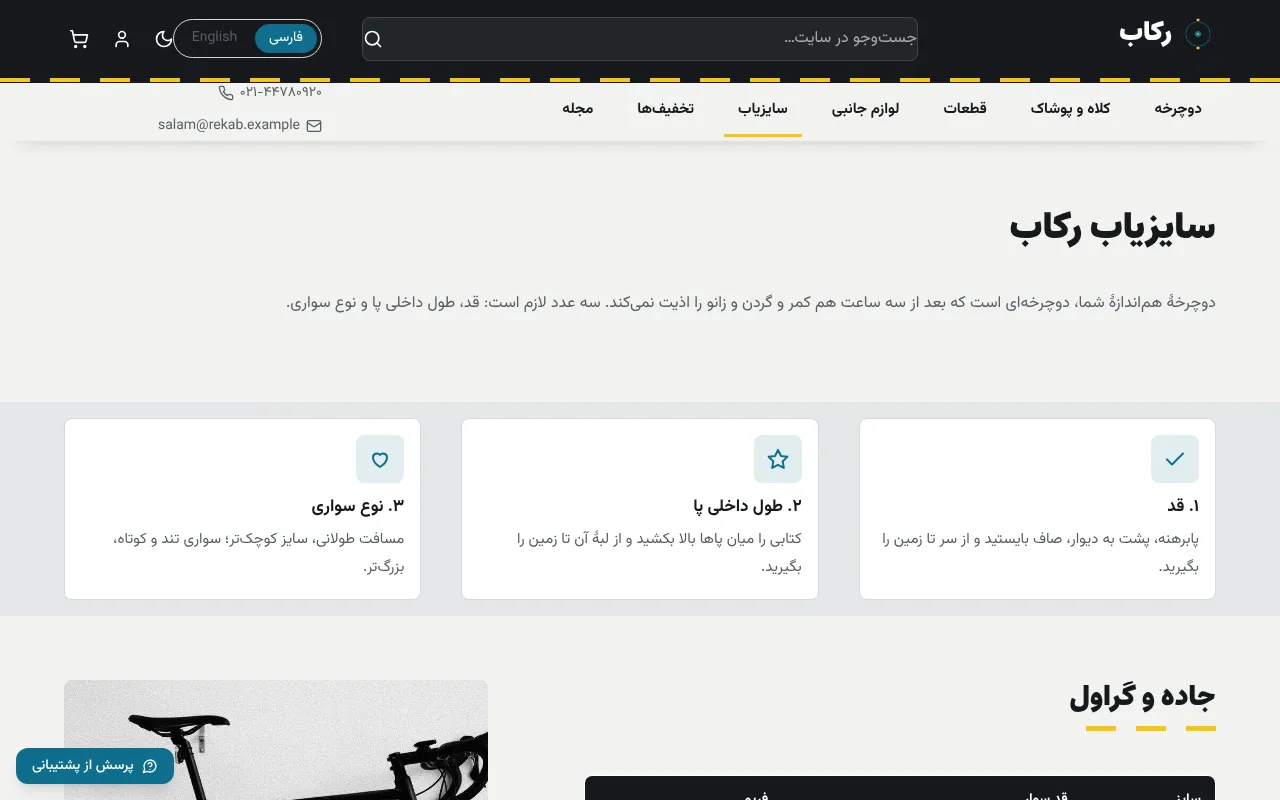Toggle dark mode with the moon icon

coord(164,39)
